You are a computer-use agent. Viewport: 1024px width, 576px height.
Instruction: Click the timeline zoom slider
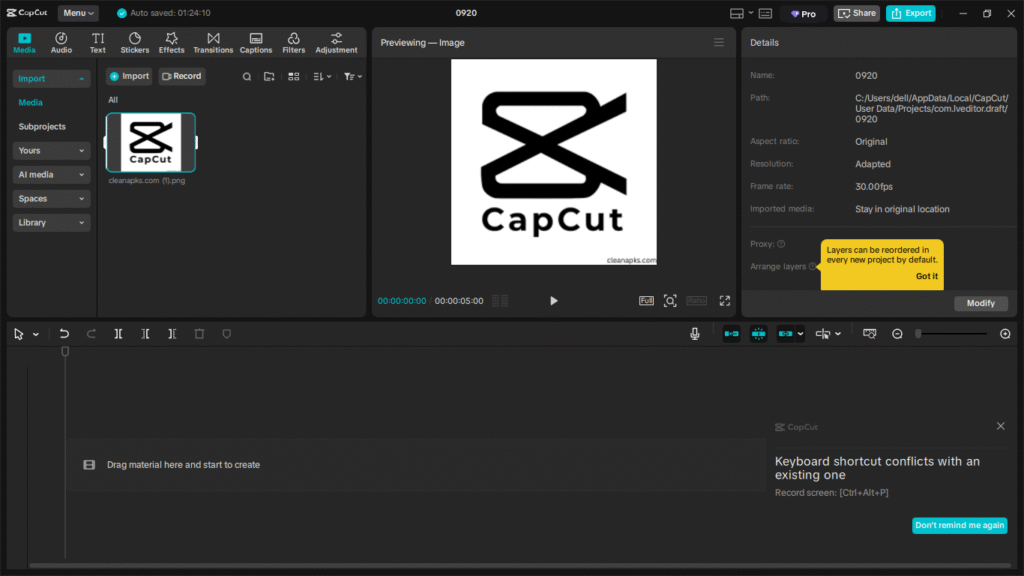point(952,334)
